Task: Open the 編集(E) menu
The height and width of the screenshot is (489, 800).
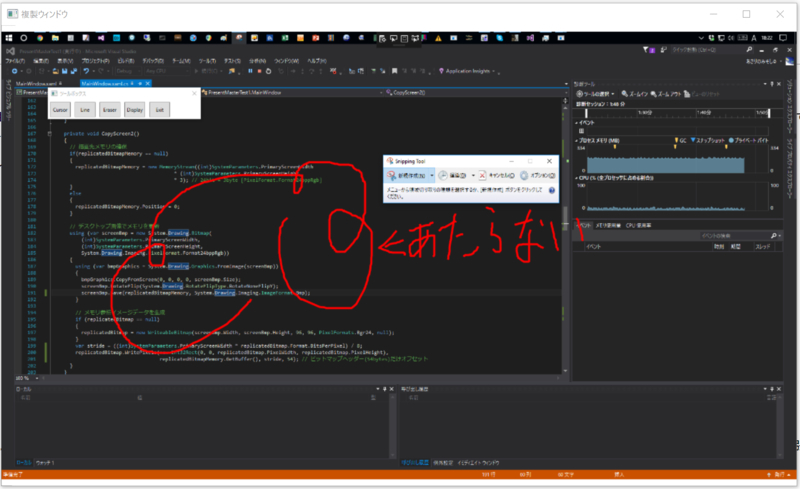Action: click(41, 61)
